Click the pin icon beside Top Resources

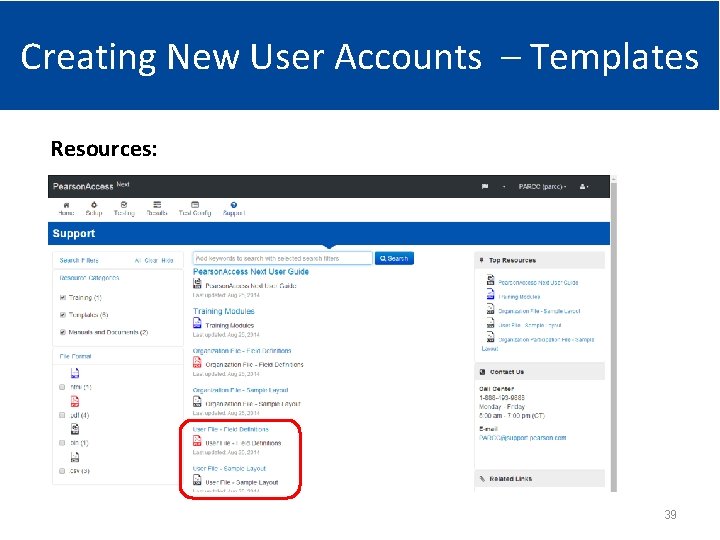[482, 260]
